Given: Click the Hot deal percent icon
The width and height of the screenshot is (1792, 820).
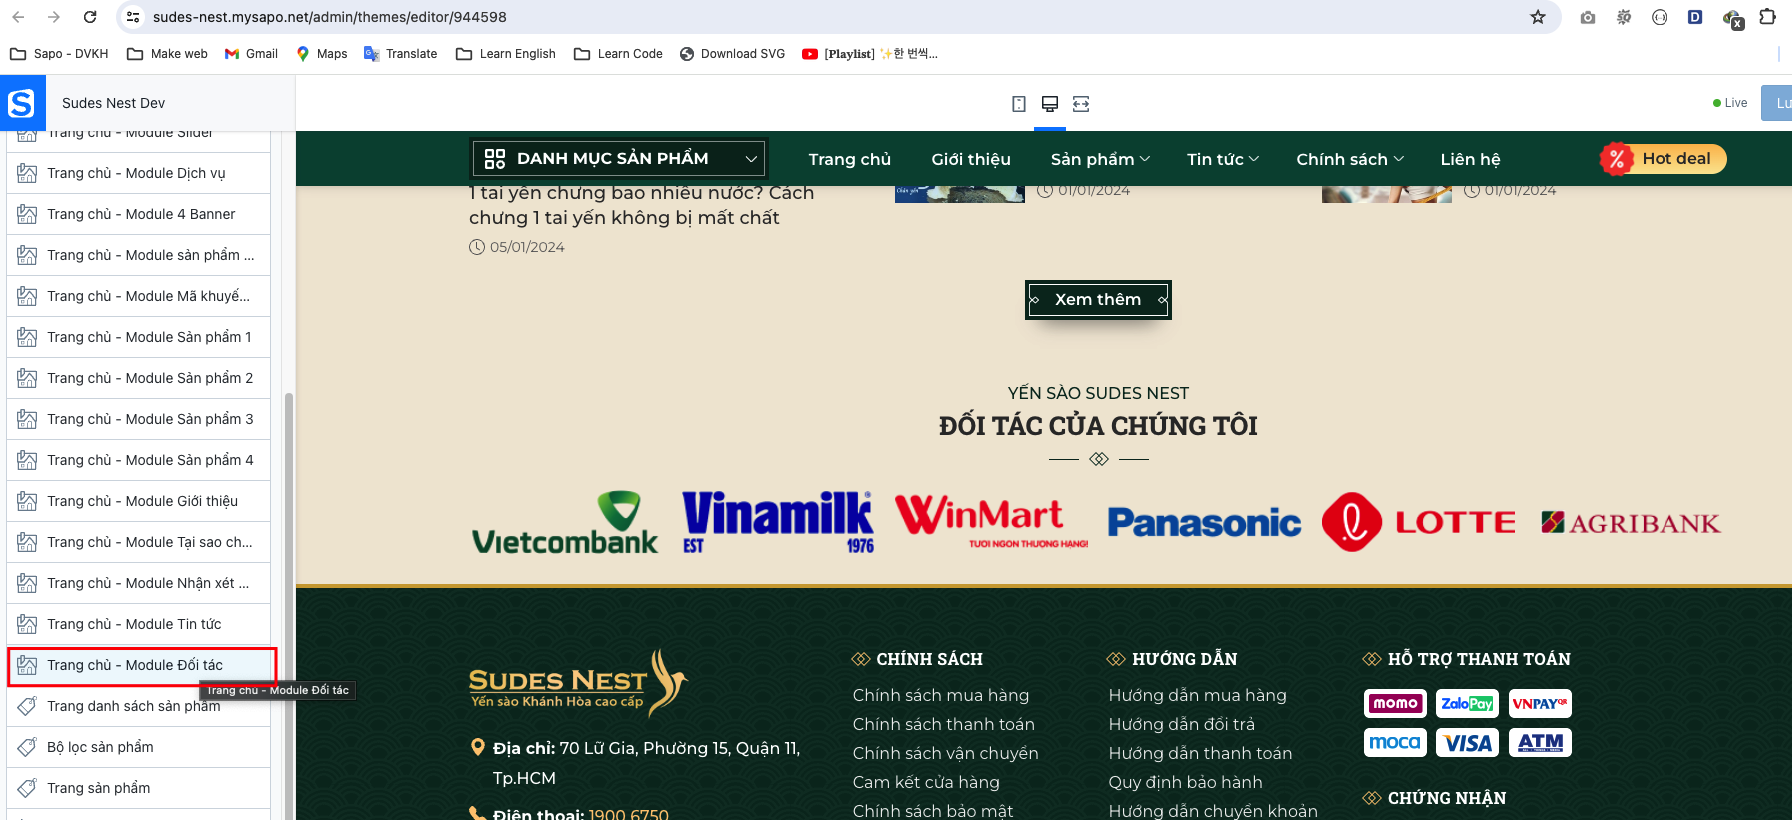Looking at the screenshot, I should point(1617,159).
